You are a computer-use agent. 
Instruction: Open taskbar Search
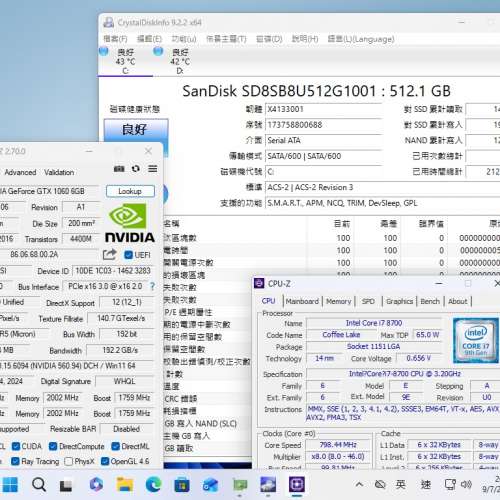pyautogui.click(x=39, y=484)
